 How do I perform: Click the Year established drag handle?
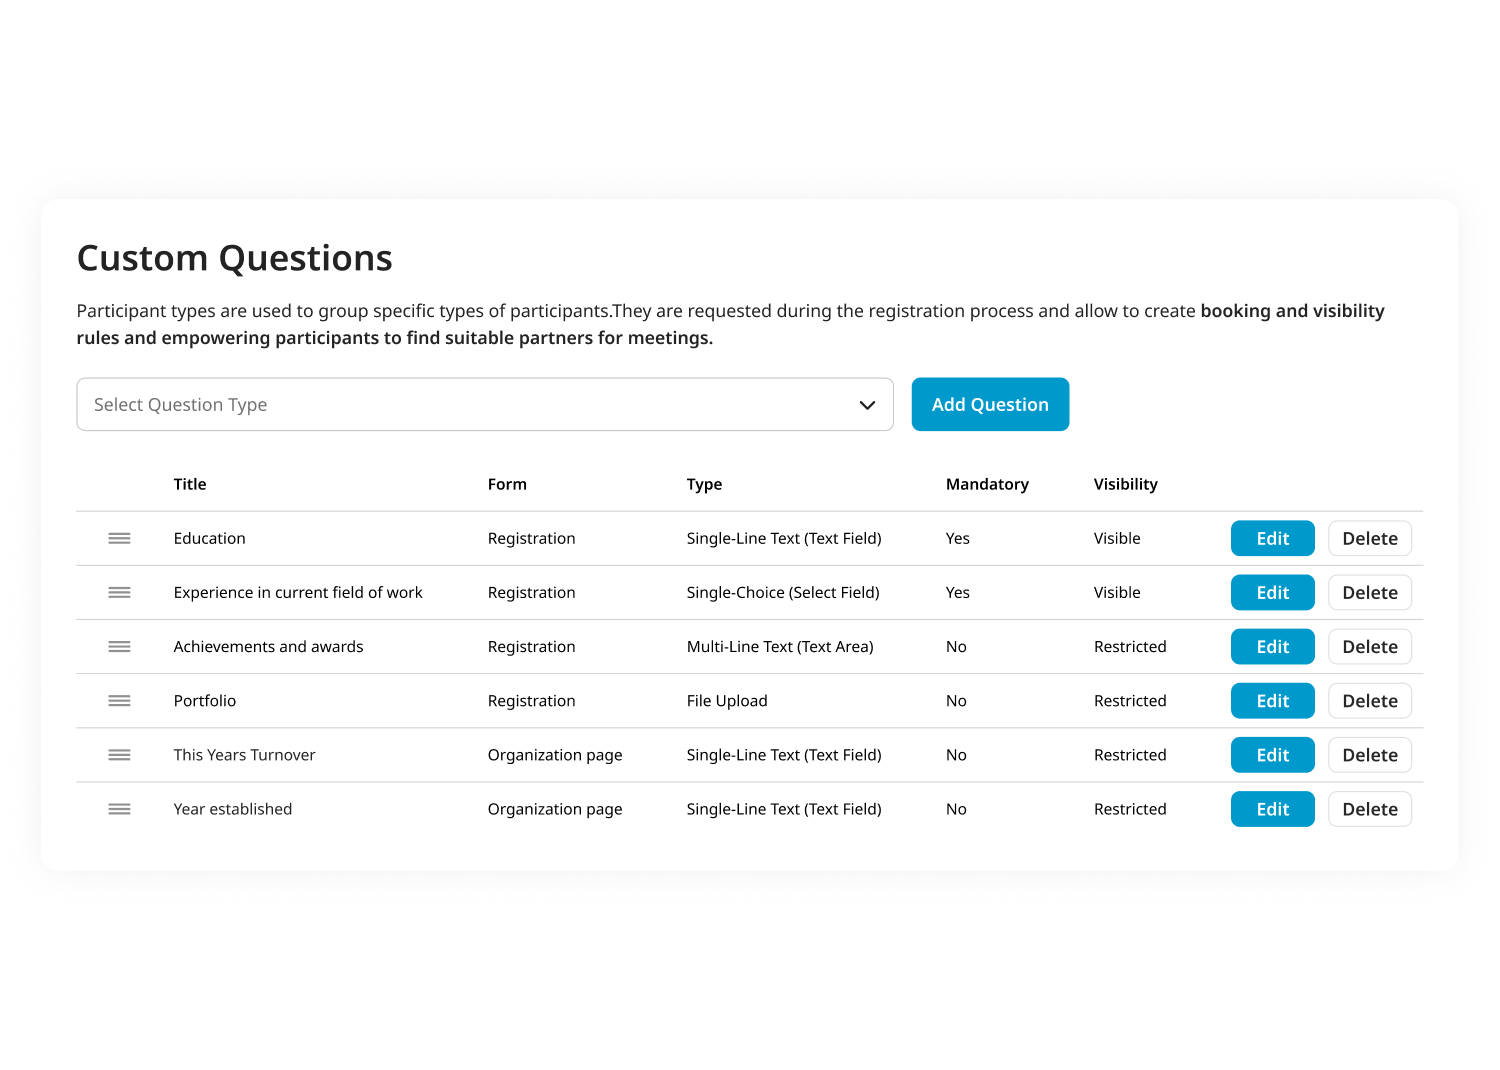pyautogui.click(x=119, y=808)
